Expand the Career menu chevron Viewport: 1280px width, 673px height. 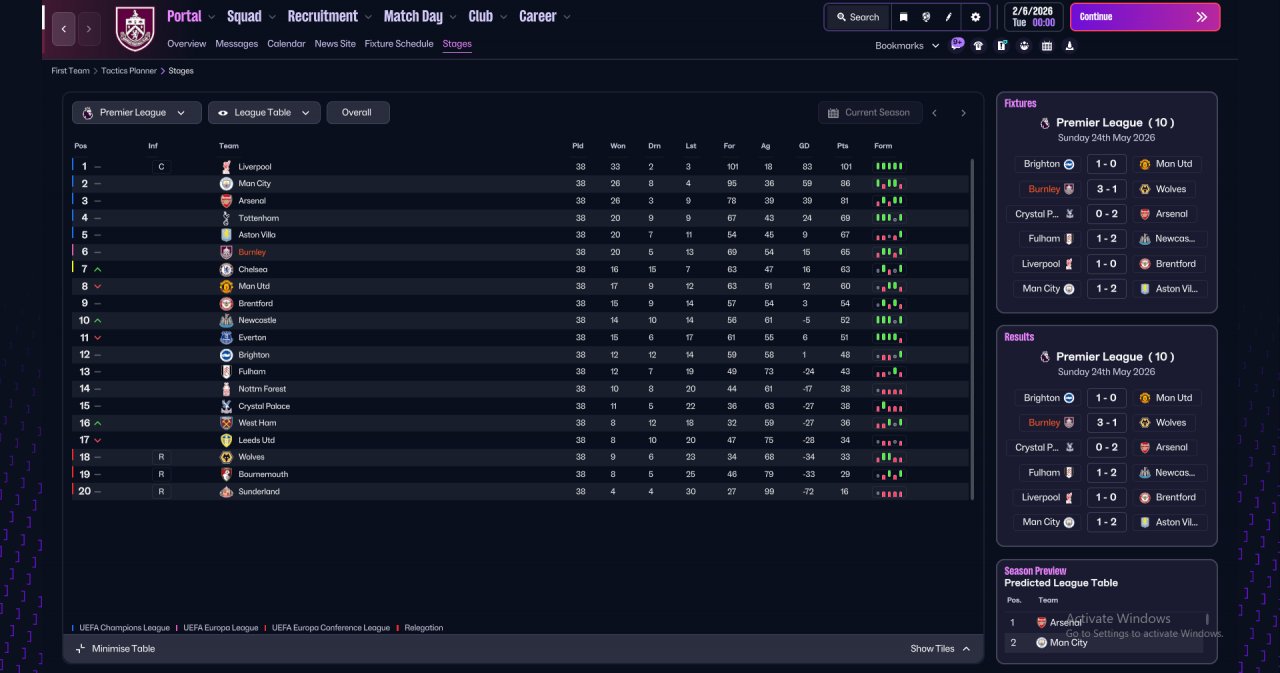click(567, 17)
